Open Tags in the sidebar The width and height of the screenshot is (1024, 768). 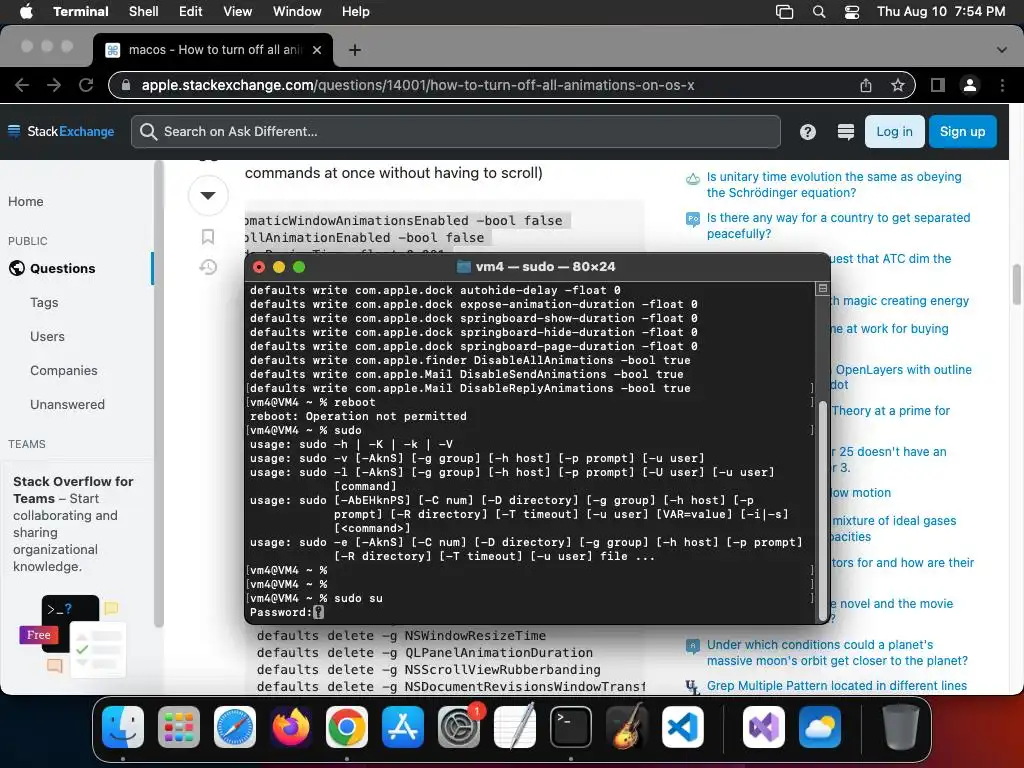(x=44, y=302)
